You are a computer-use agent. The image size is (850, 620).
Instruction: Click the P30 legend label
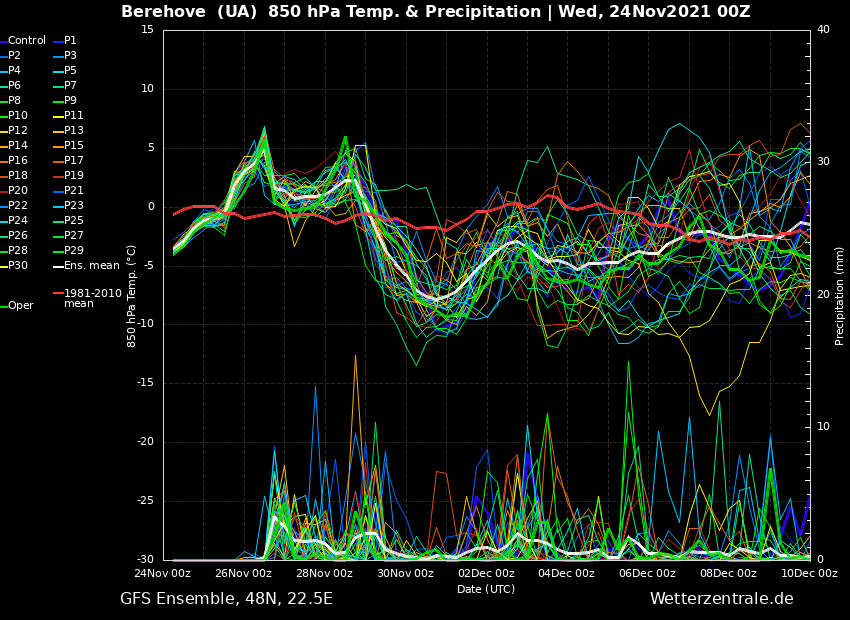pos(18,266)
